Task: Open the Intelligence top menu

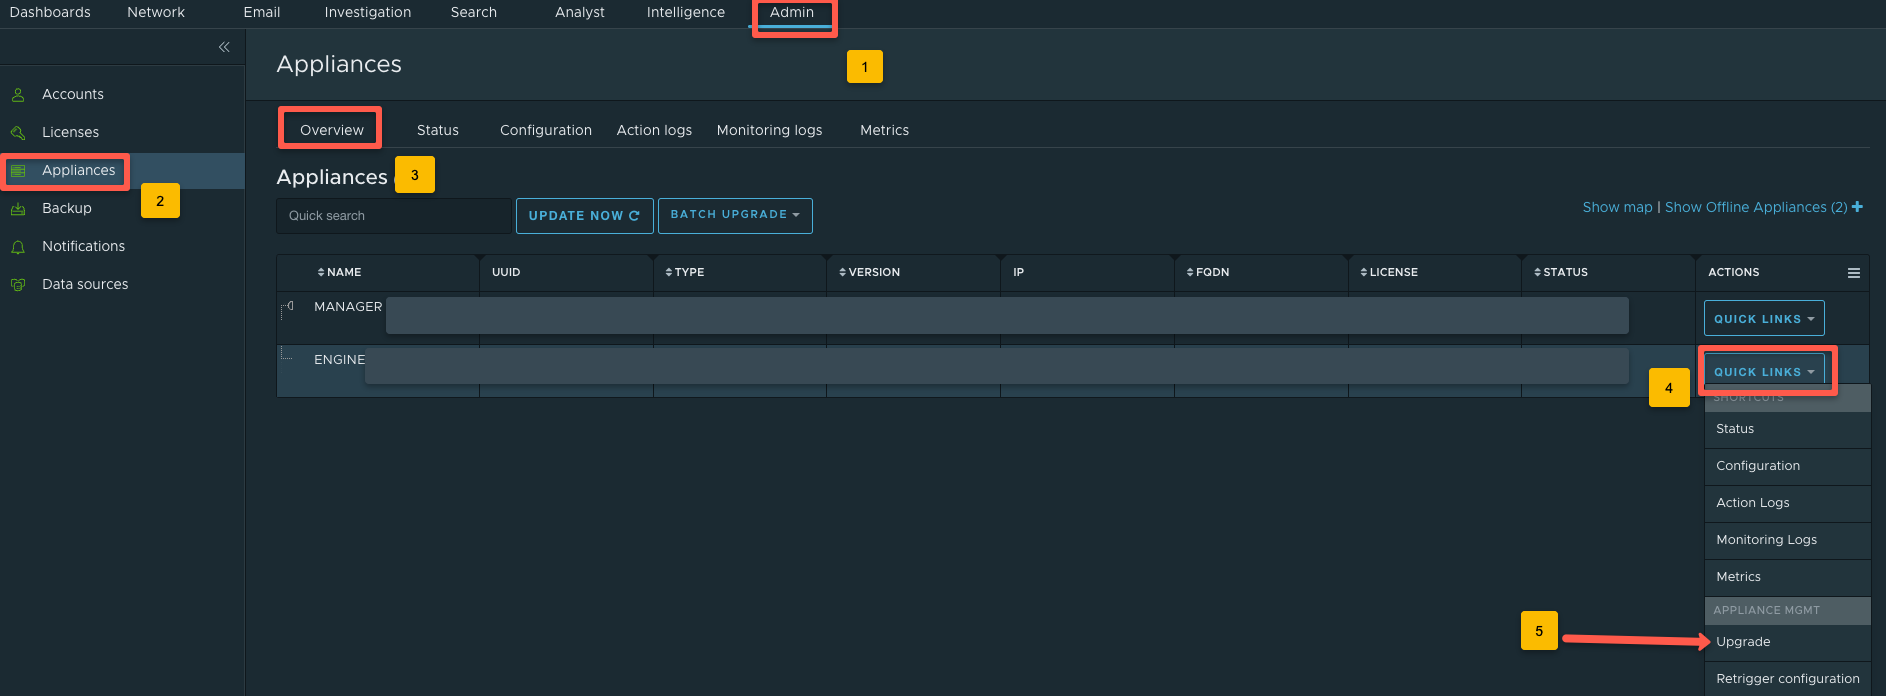Action: coord(685,13)
